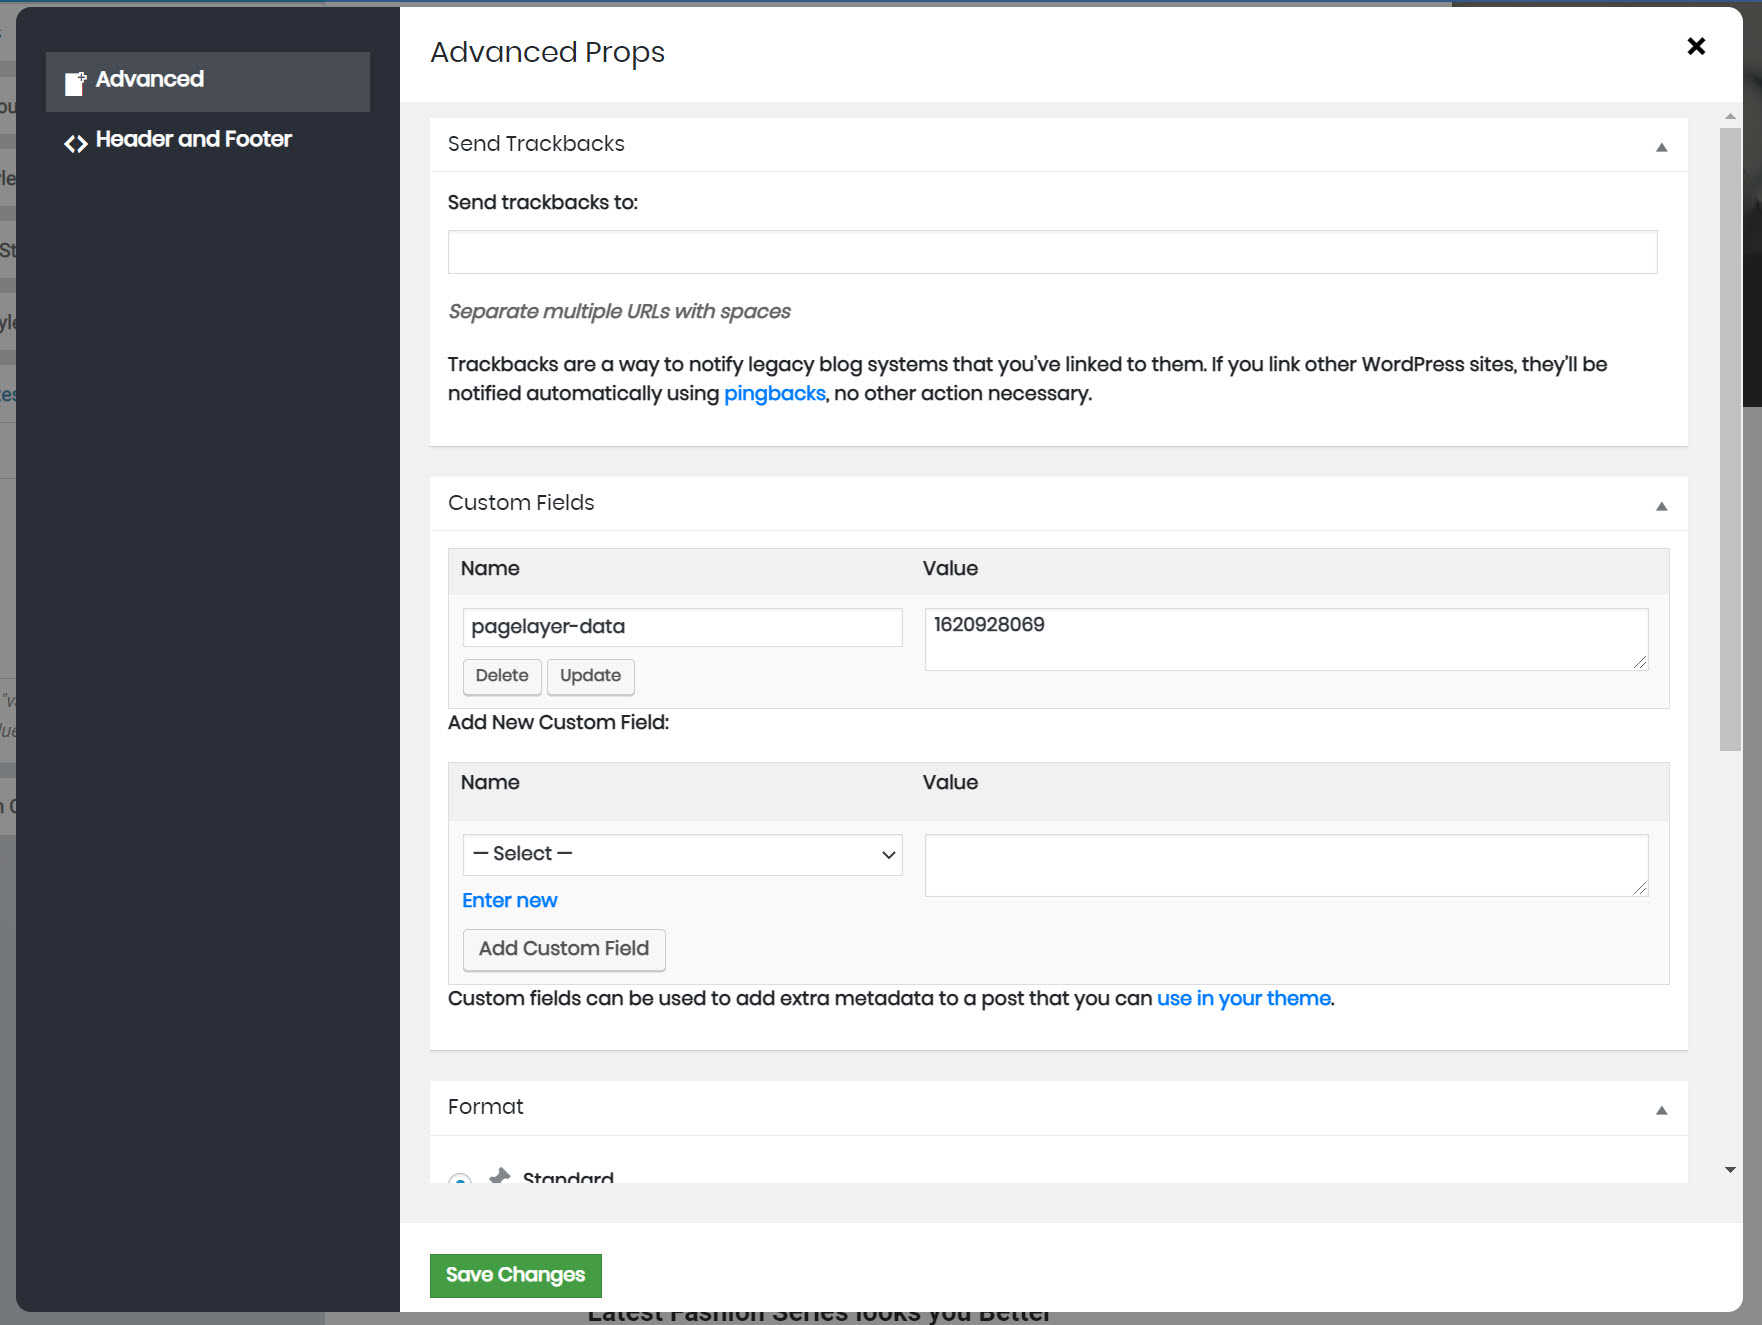Viewport: 1762px width, 1325px height.
Task: Delete the pagelayer-data custom field
Action: (502, 676)
